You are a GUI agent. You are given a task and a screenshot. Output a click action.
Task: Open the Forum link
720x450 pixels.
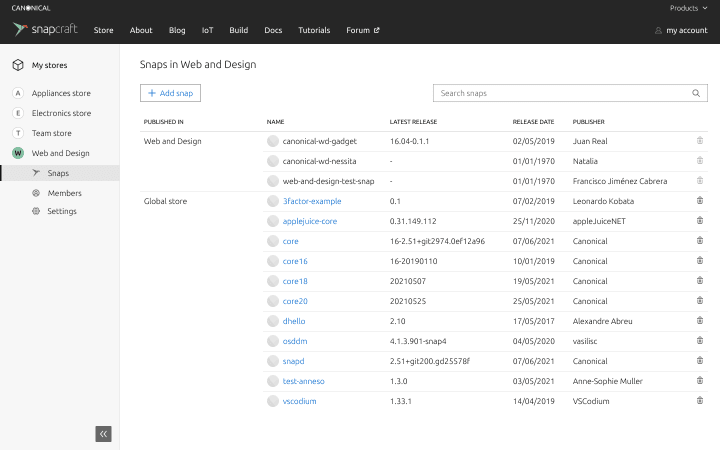pyautogui.click(x=362, y=30)
